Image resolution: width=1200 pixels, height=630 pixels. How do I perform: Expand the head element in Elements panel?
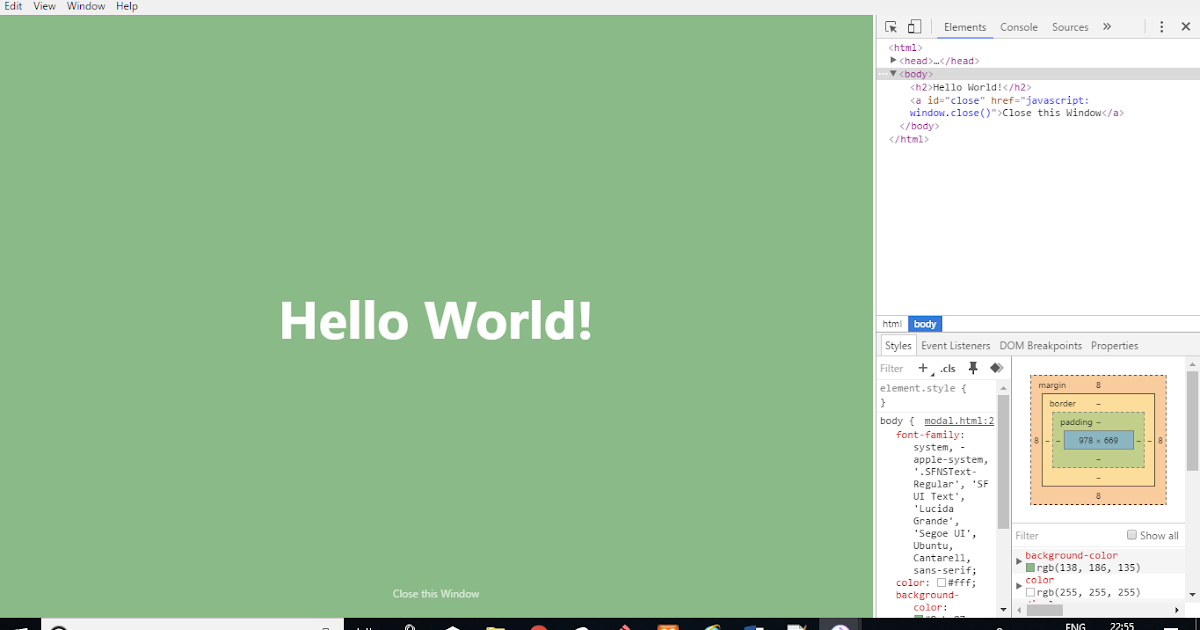click(x=893, y=60)
